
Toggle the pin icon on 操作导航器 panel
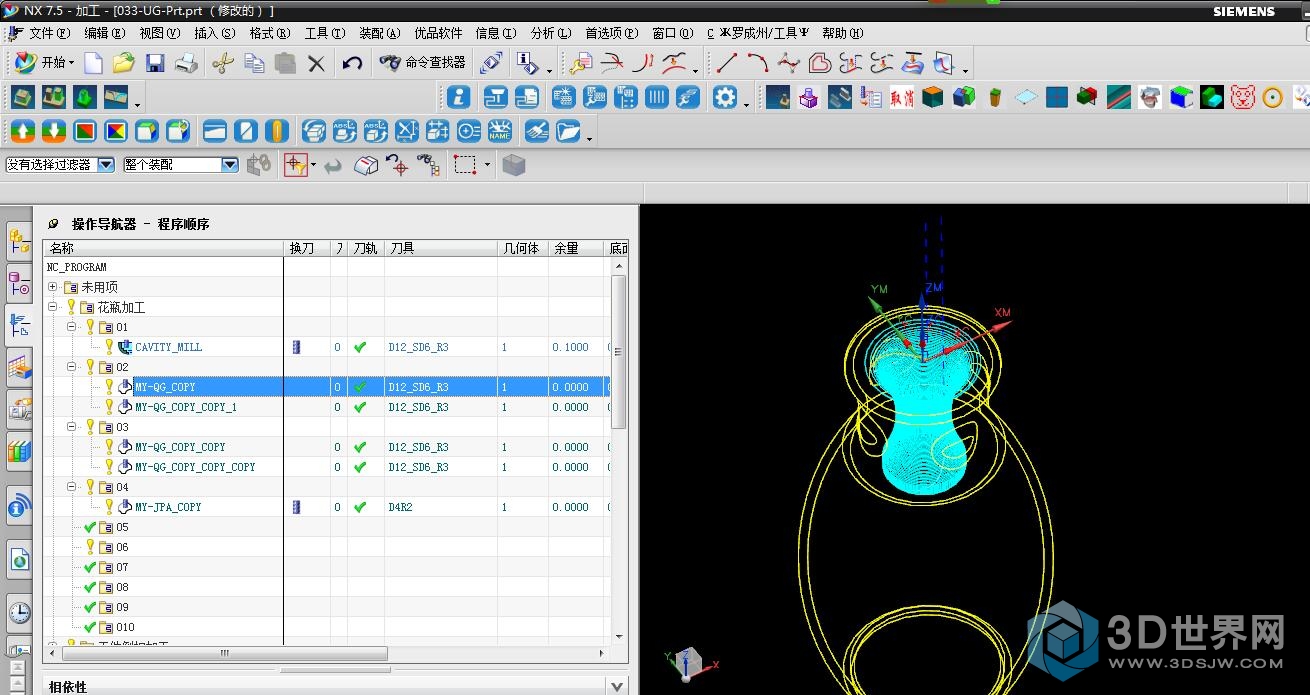[54, 224]
